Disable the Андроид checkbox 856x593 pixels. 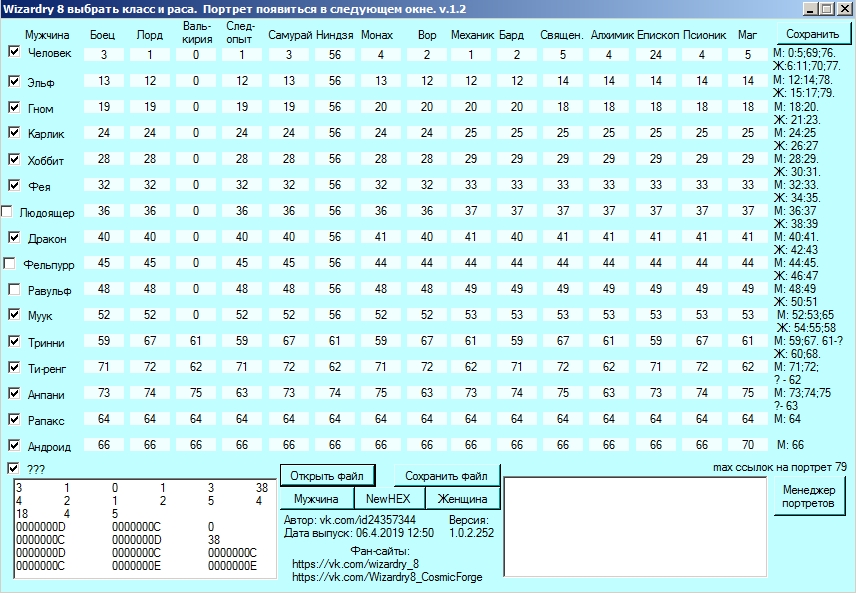tap(14, 446)
